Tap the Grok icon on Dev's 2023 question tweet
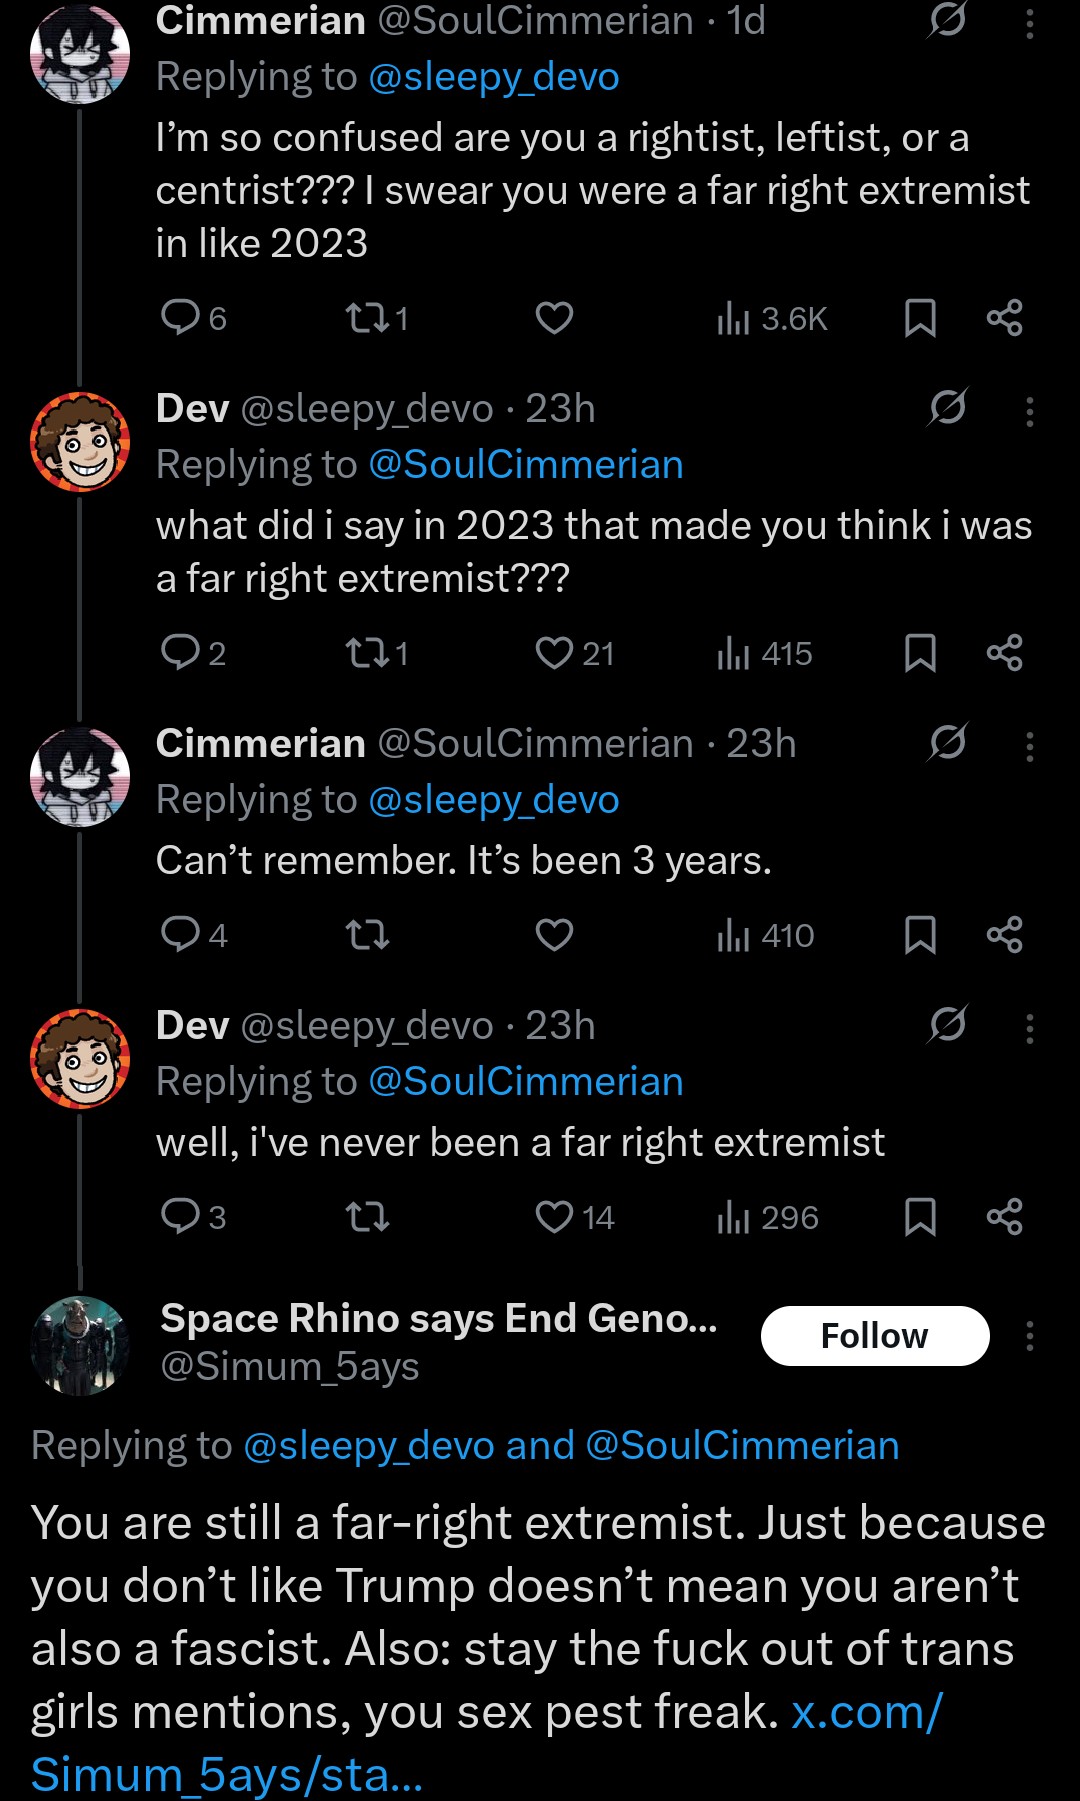 coord(947,407)
